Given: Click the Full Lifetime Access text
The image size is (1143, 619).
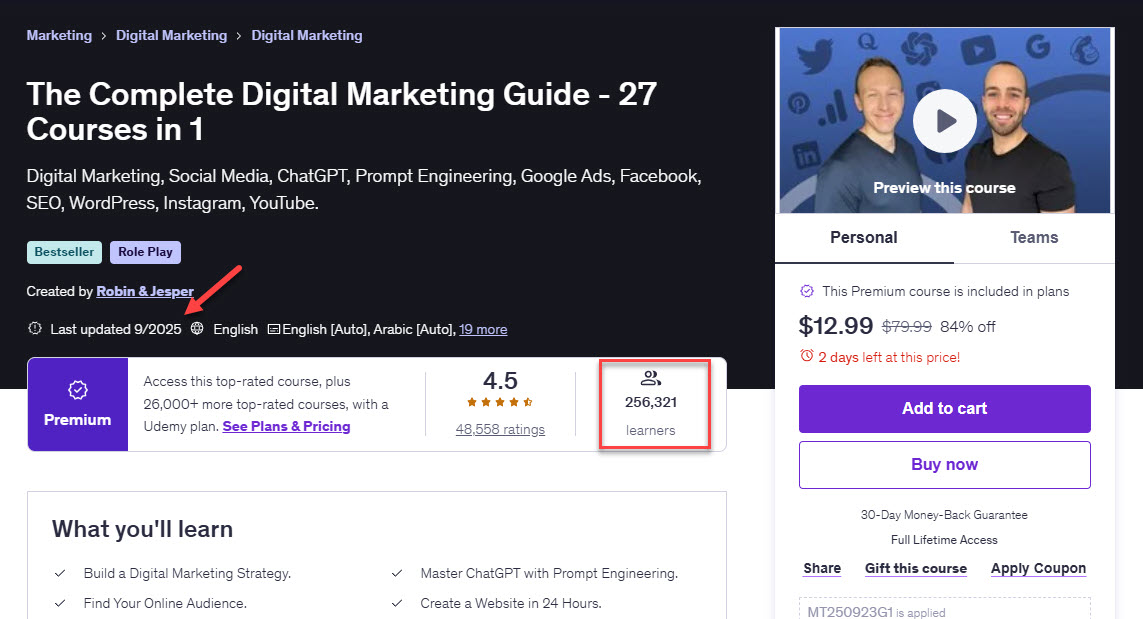Looking at the screenshot, I should (x=944, y=540).
